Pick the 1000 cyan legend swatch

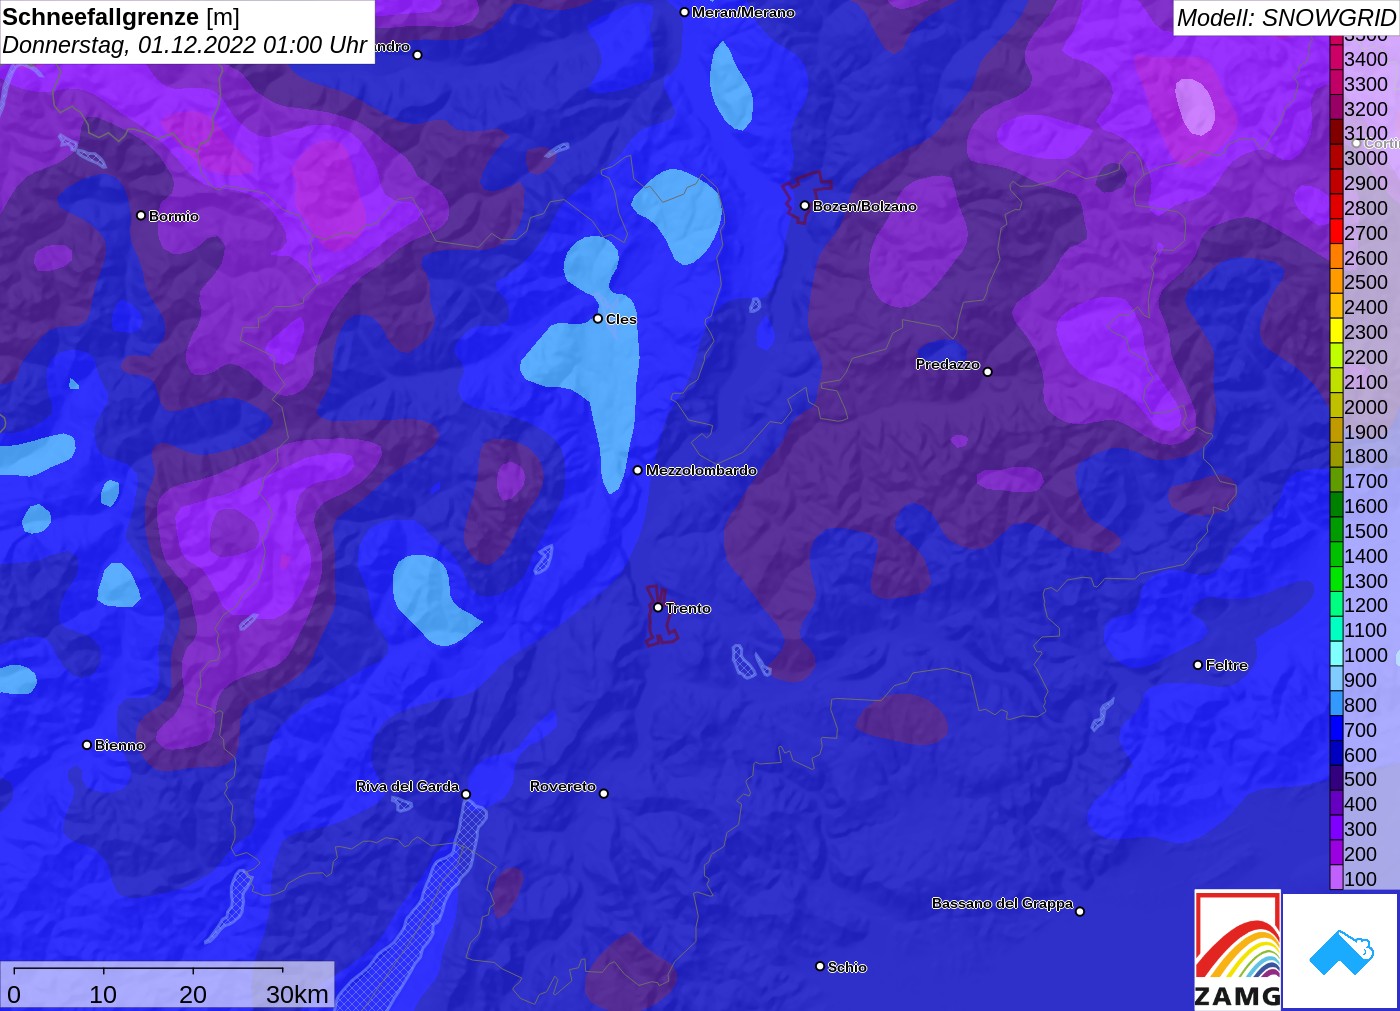click(x=1336, y=655)
